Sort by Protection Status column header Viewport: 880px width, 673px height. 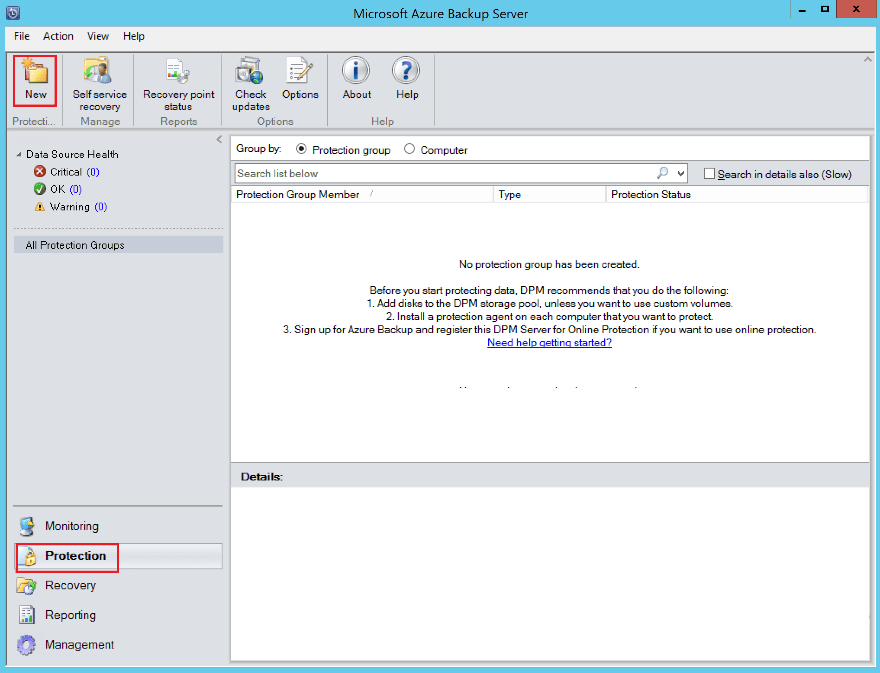pyautogui.click(x=737, y=194)
